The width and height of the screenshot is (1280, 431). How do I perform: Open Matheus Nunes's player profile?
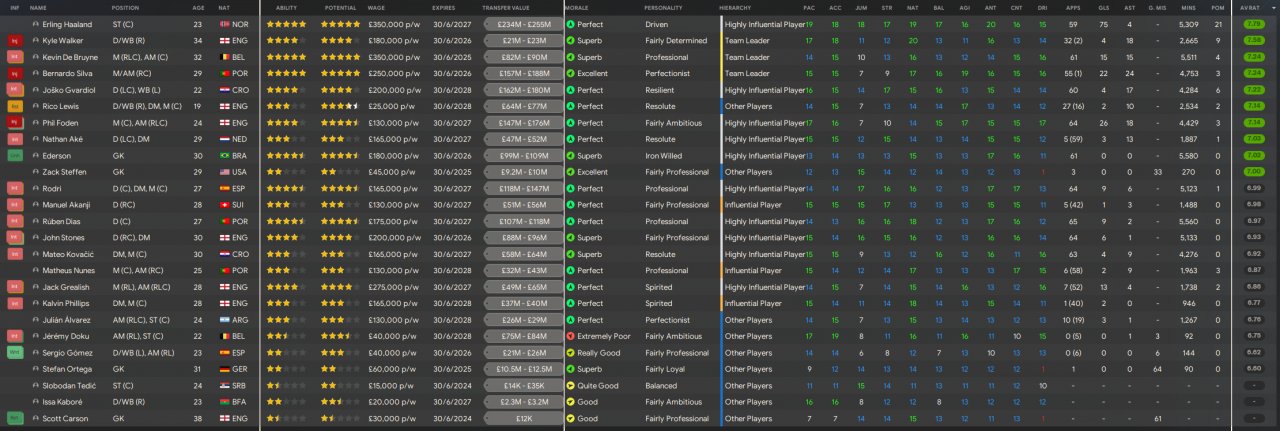pyautogui.click(x=71, y=270)
